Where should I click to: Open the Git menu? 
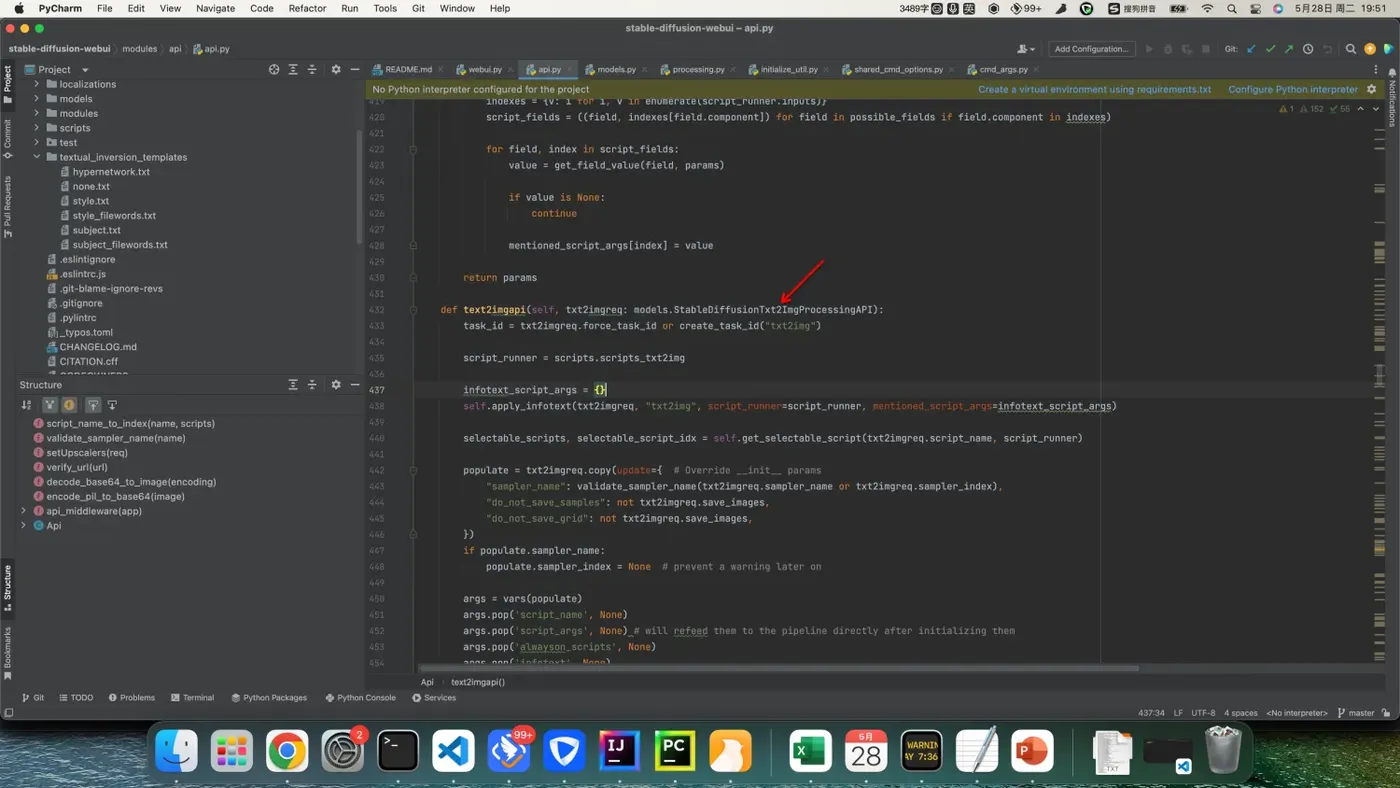pos(418,8)
